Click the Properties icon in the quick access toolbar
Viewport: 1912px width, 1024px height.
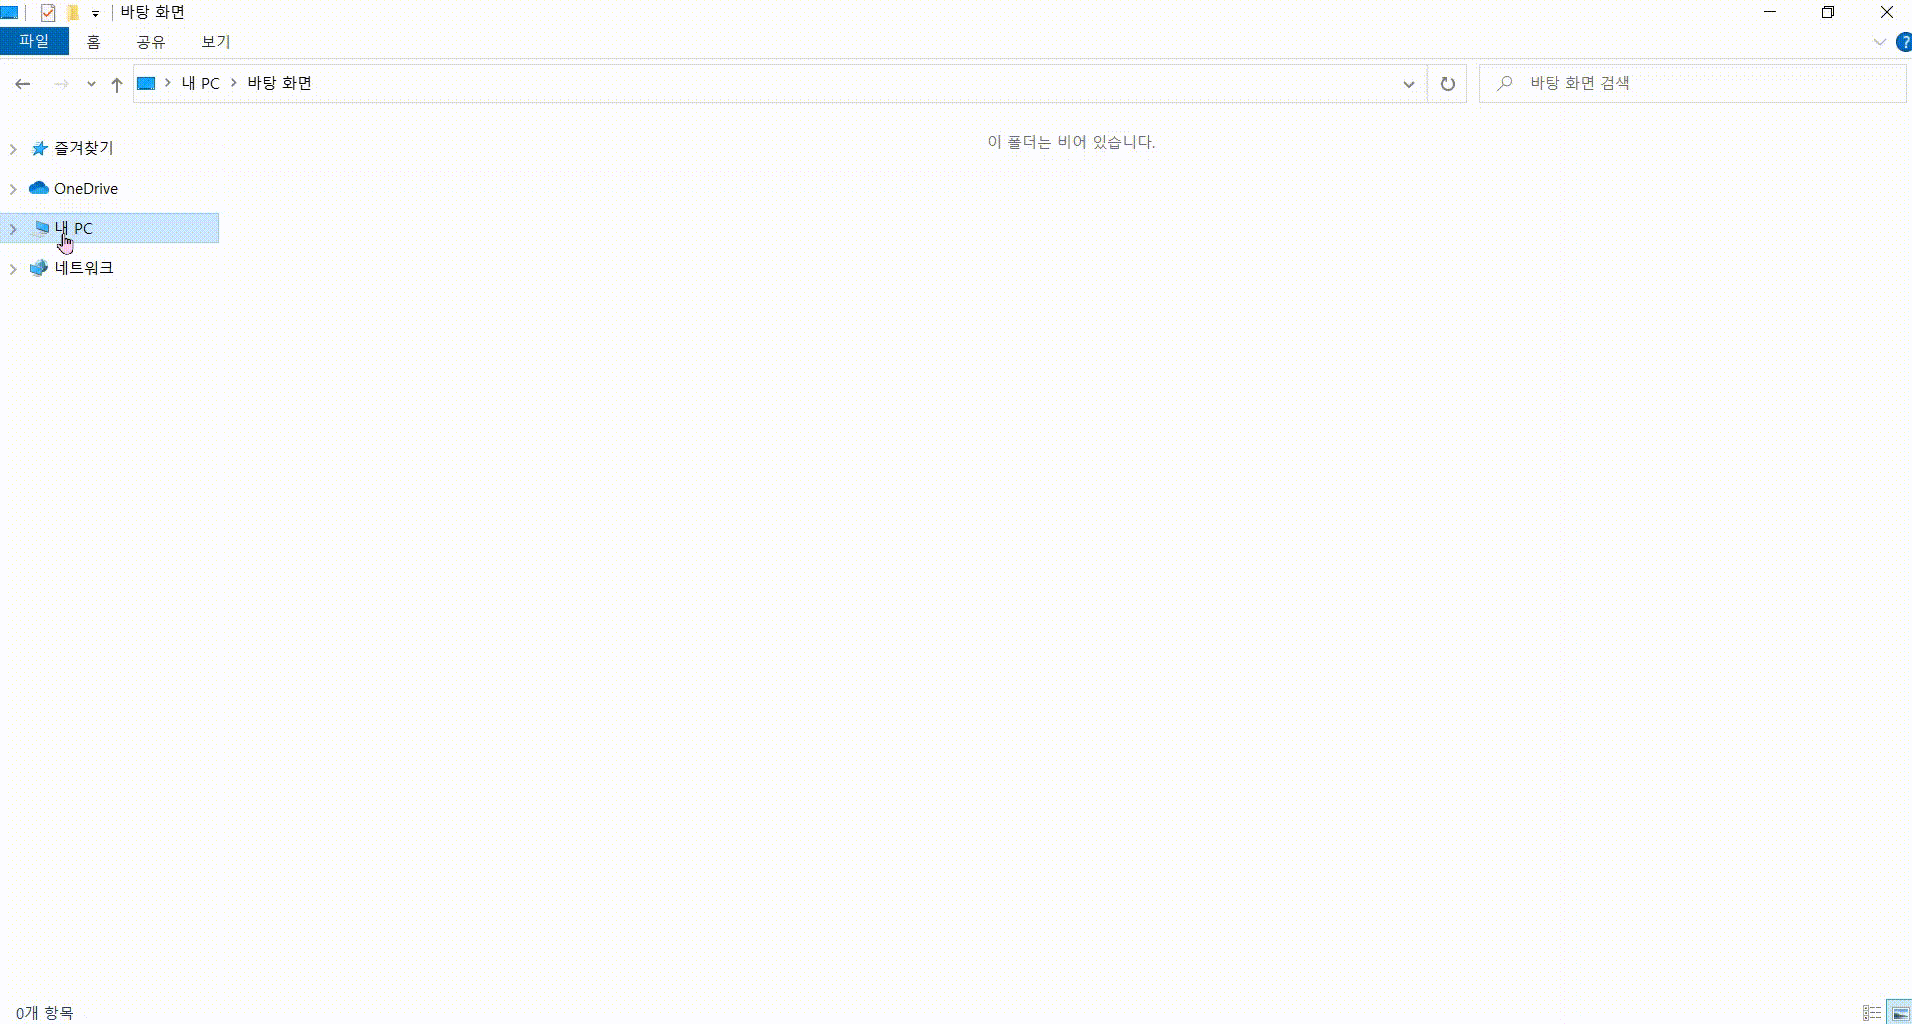47,13
